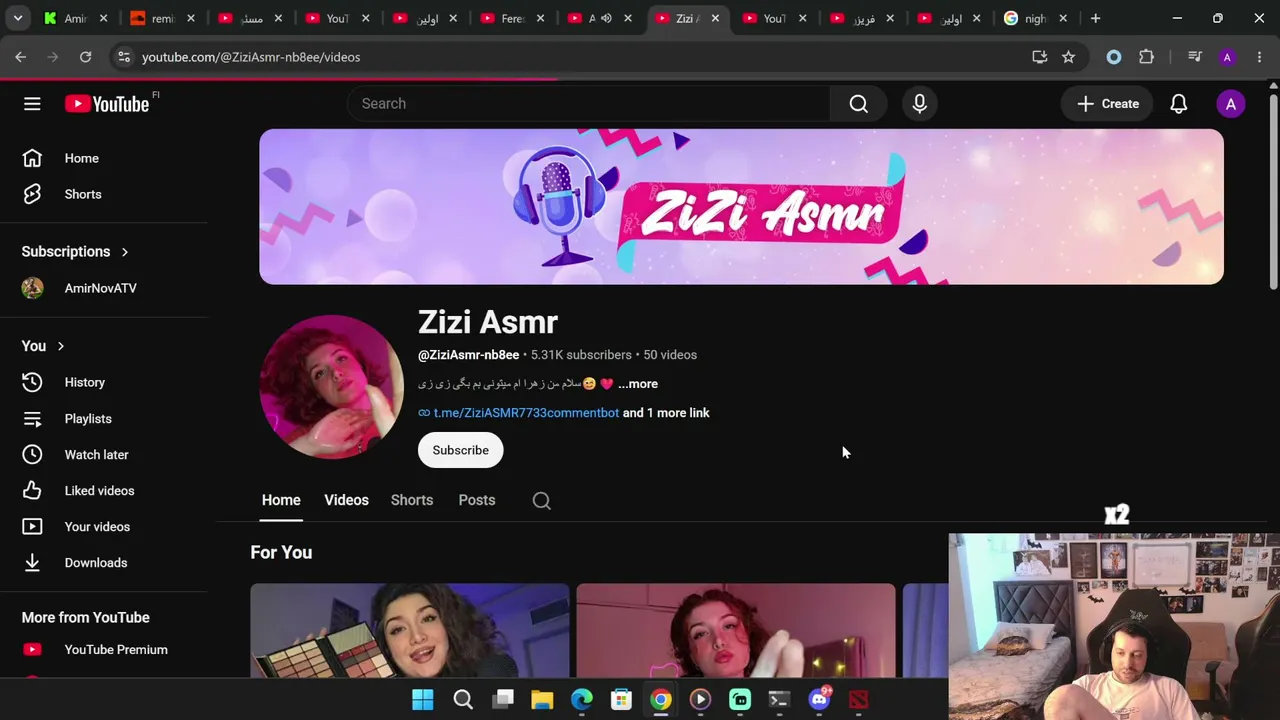Viewport: 1280px width, 720px height.
Task: Switch to the channel Posts tab
Action: (477, 500)
